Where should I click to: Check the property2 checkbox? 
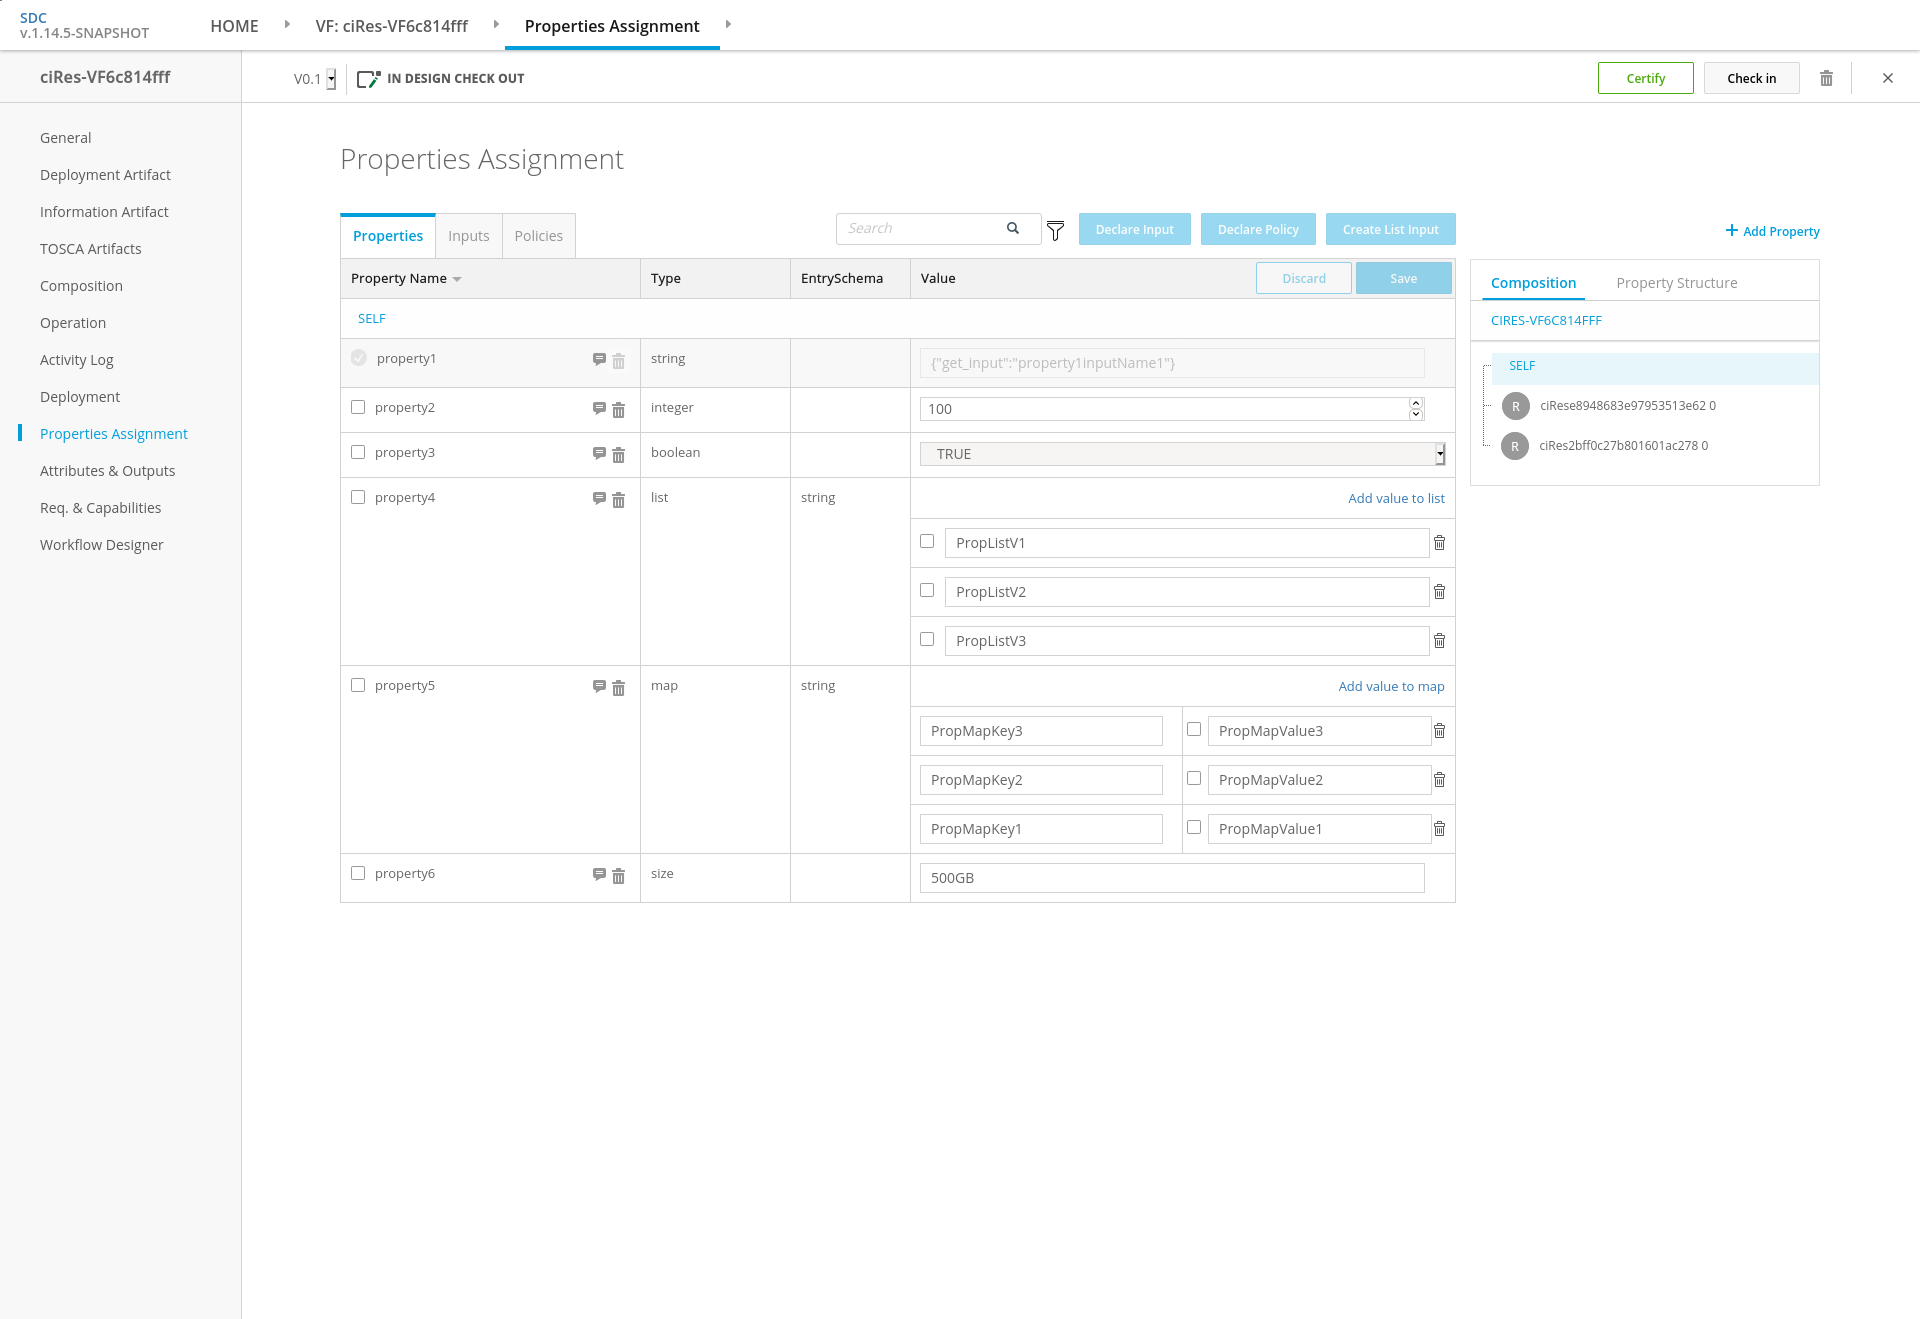click(358, 407)
